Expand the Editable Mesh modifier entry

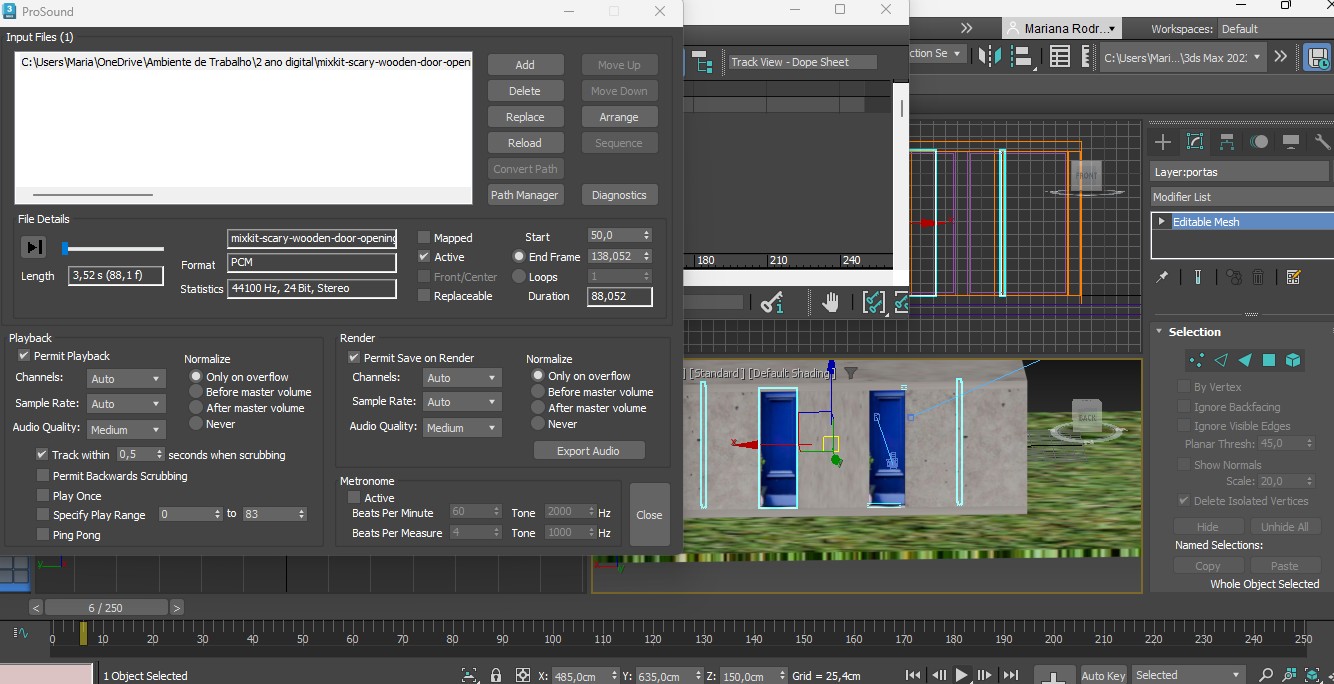coord(1162,222)
